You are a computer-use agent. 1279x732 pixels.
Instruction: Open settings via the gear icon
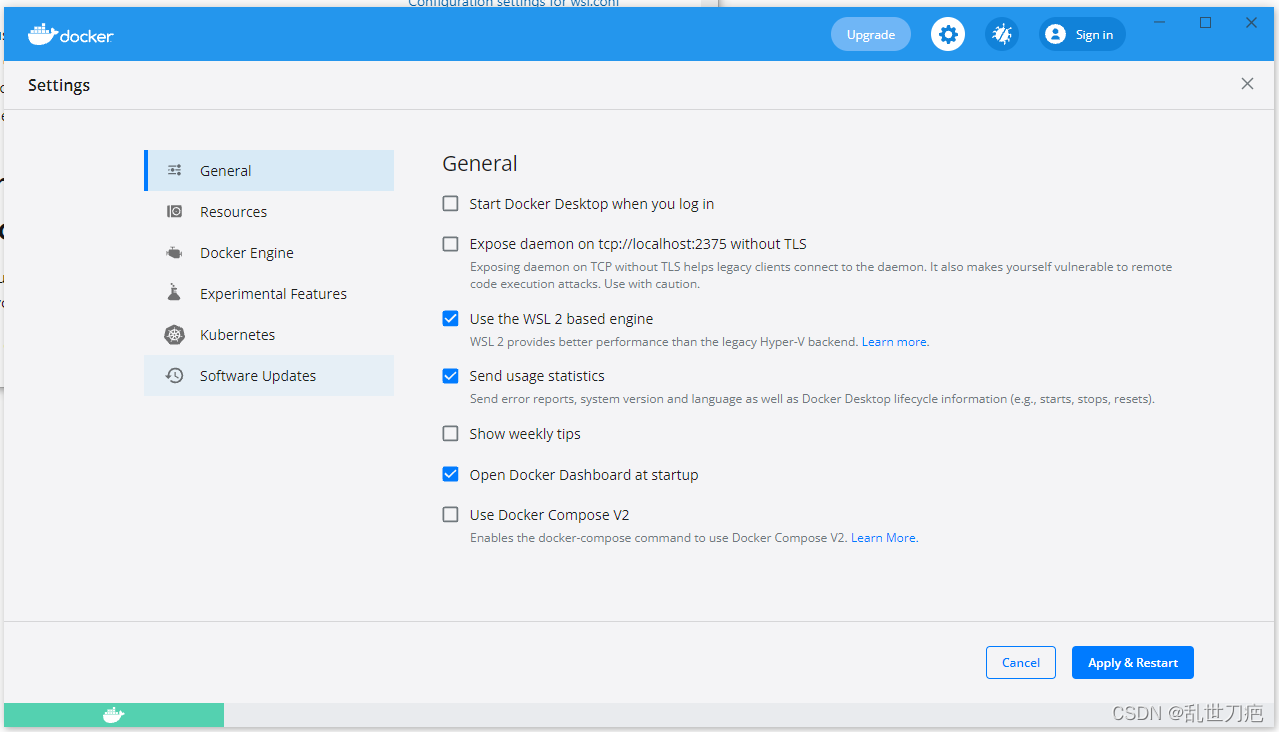point(948,34)
